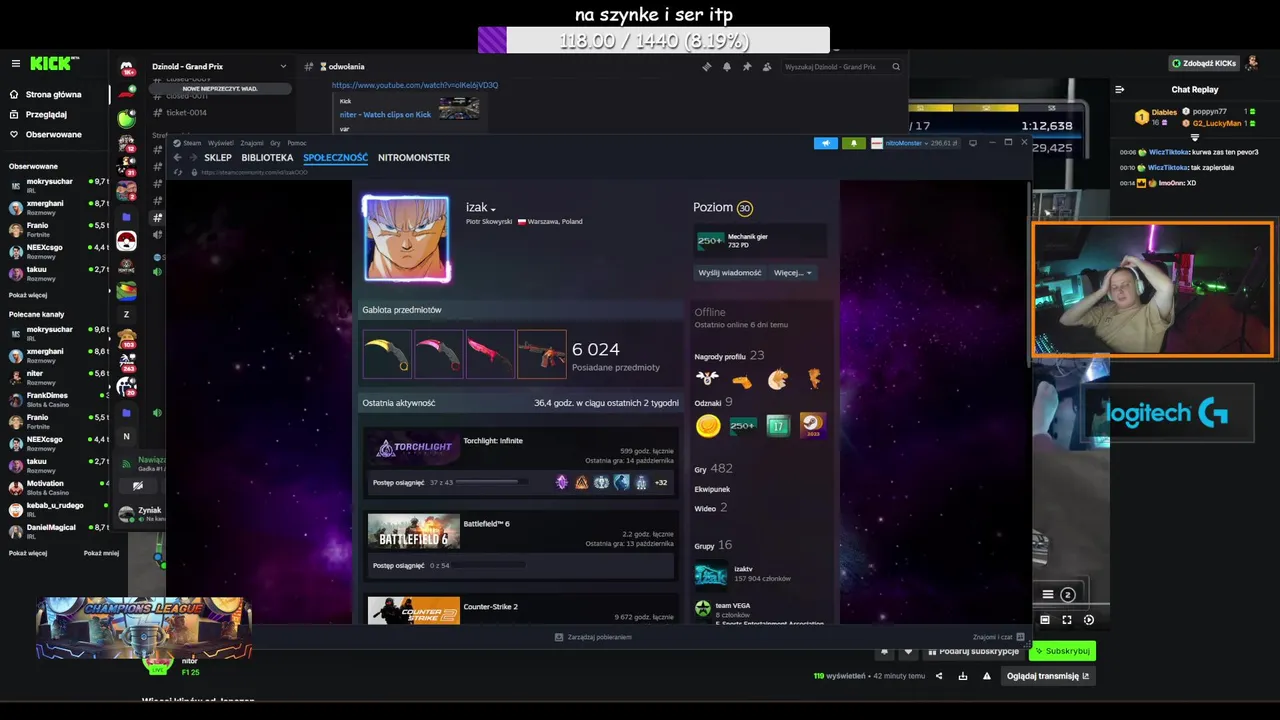The width and height of the screenshot is (1280, 720).
Task: Open Battlefield 6 recent game
Action: click(x=486, y=524)
